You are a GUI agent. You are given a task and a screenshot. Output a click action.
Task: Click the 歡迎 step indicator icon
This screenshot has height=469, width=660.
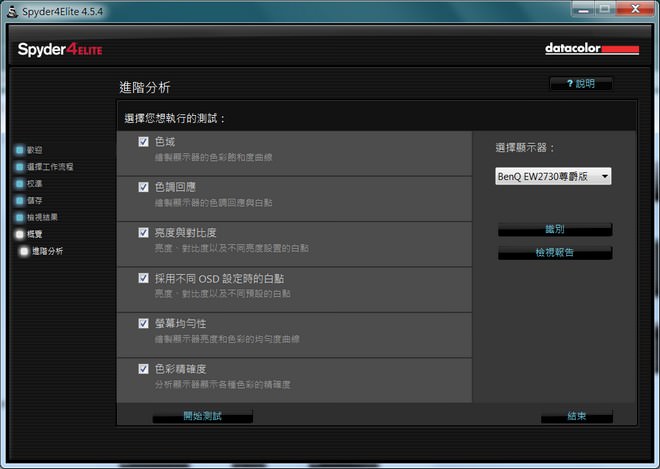19,150
